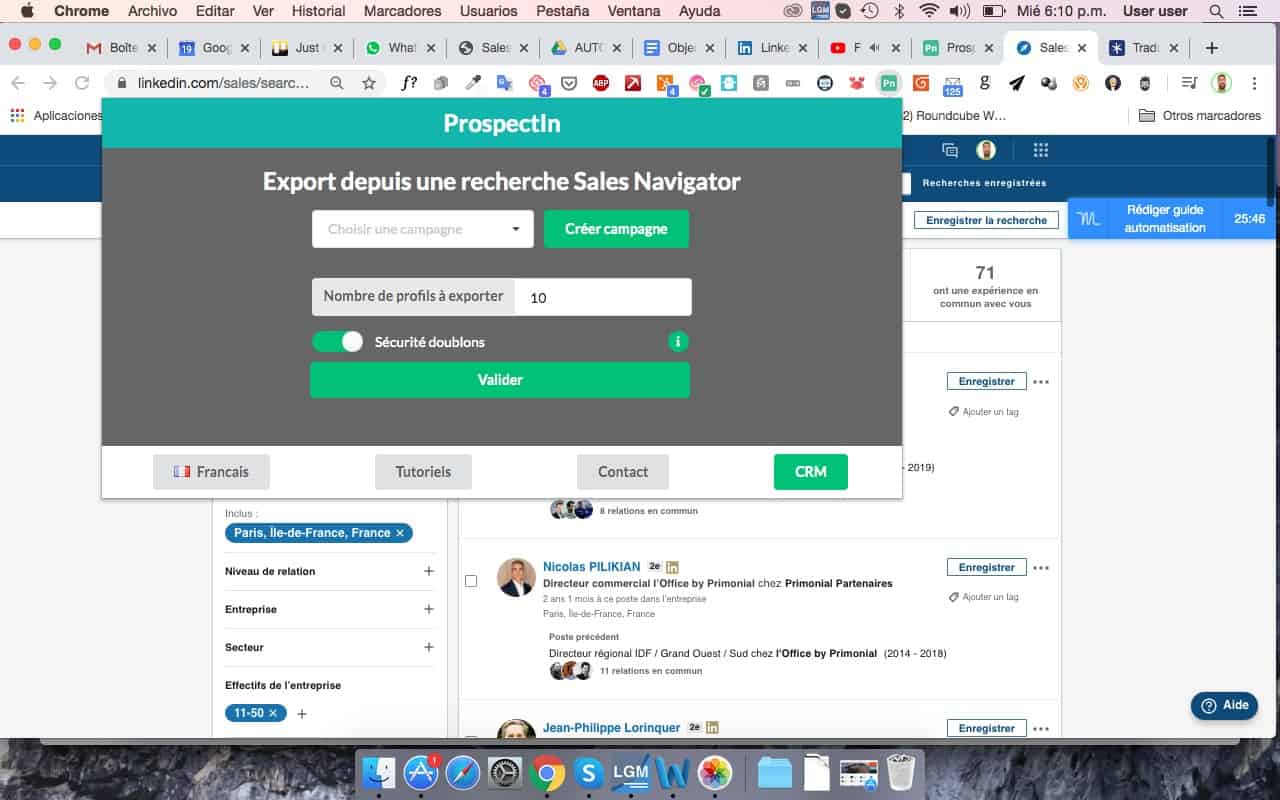The height and width of the screenshot is (800, 1280).
Task: Click the WhatFont f? extension icon
Action: pyautogui.click(x=409, y=83)
